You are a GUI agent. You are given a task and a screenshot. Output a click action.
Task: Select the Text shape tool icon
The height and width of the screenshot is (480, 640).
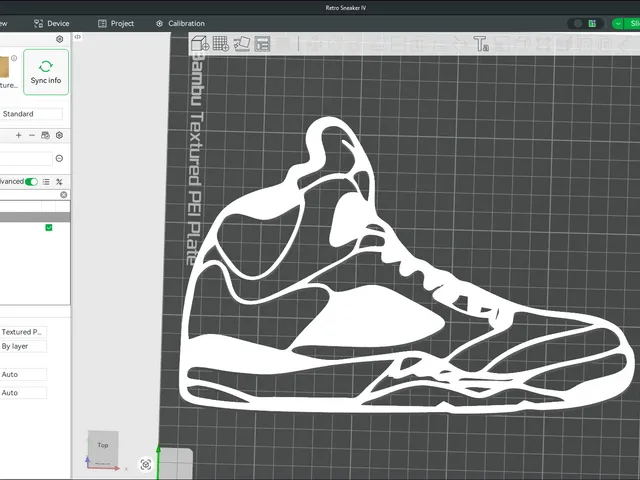(x=481, y=44)
